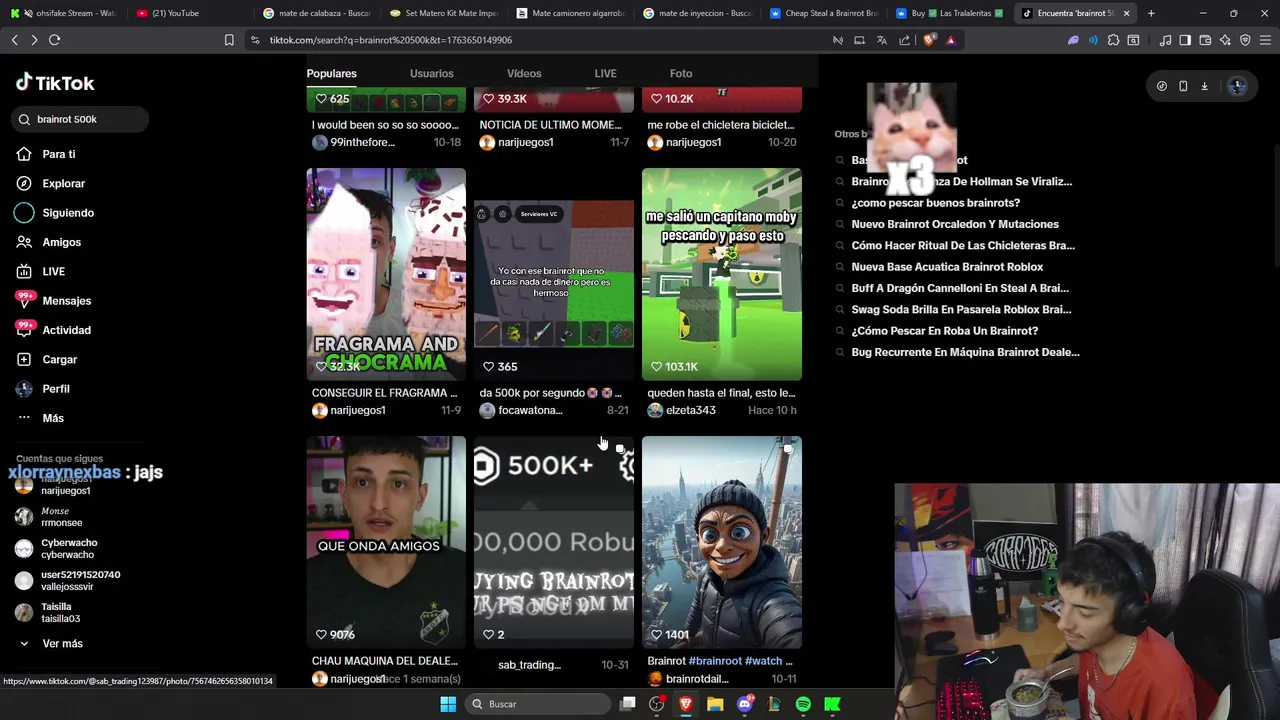Click the translate page icon

pyautogui.click(x=881, y=40)
